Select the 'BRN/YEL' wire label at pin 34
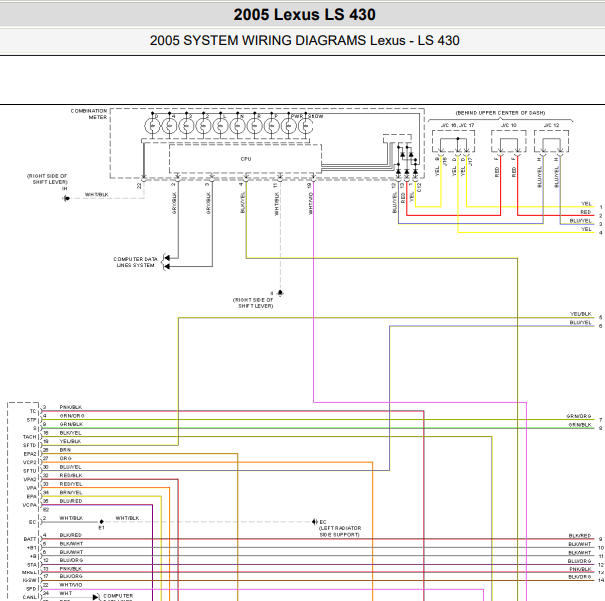The width and height of the screenshot is (605, 601). pos(71,492)
